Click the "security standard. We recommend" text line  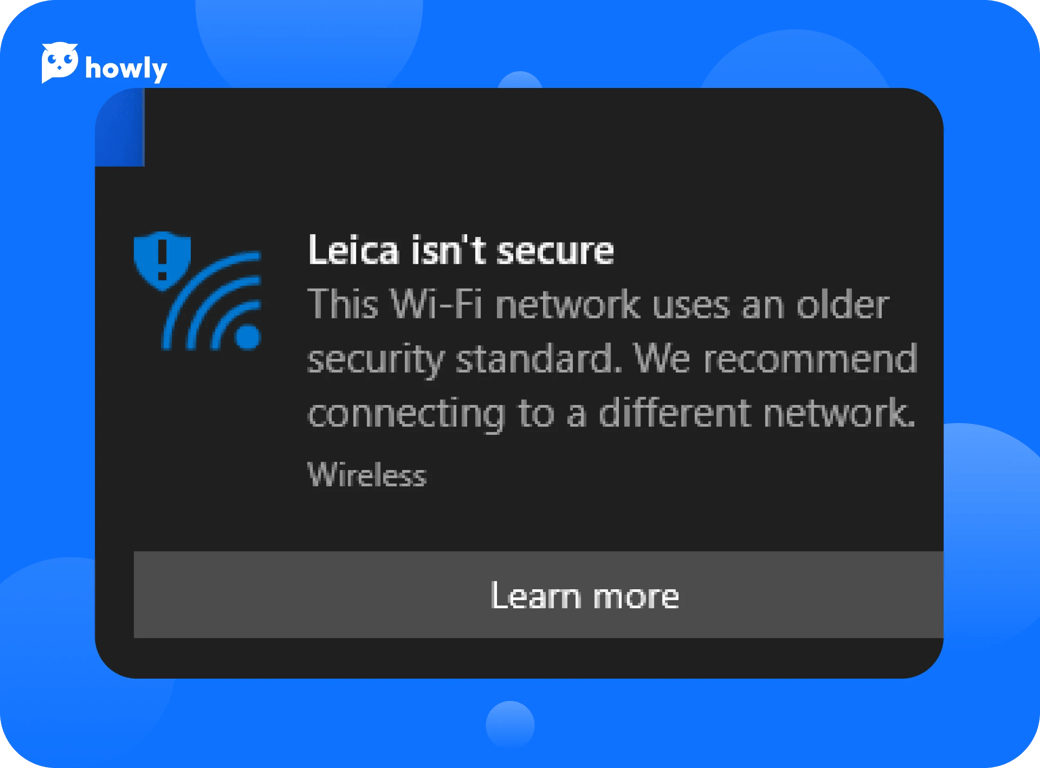click(611, 359)
